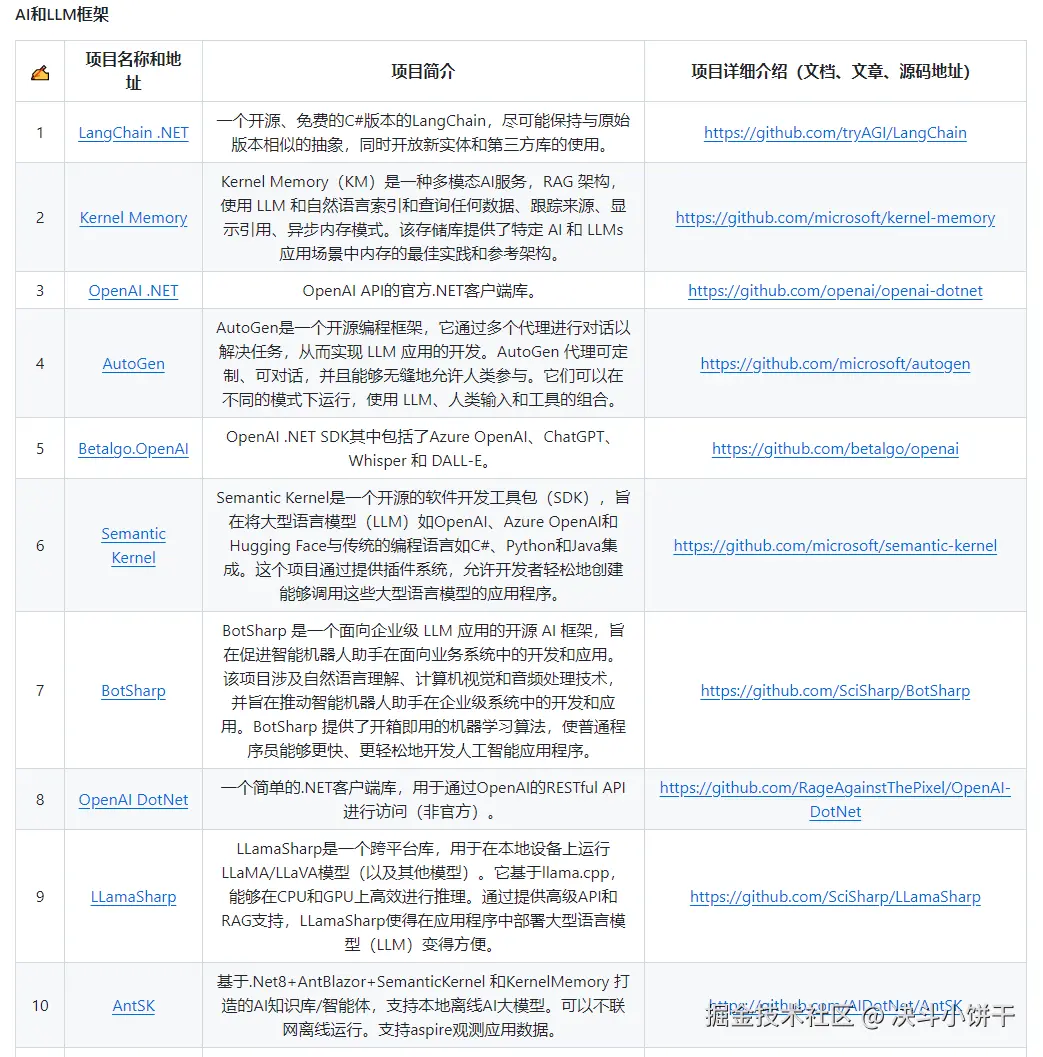The image size is (1043, 1057).
Task: Click row number 8 cell
Action: (x=40, y=799)
